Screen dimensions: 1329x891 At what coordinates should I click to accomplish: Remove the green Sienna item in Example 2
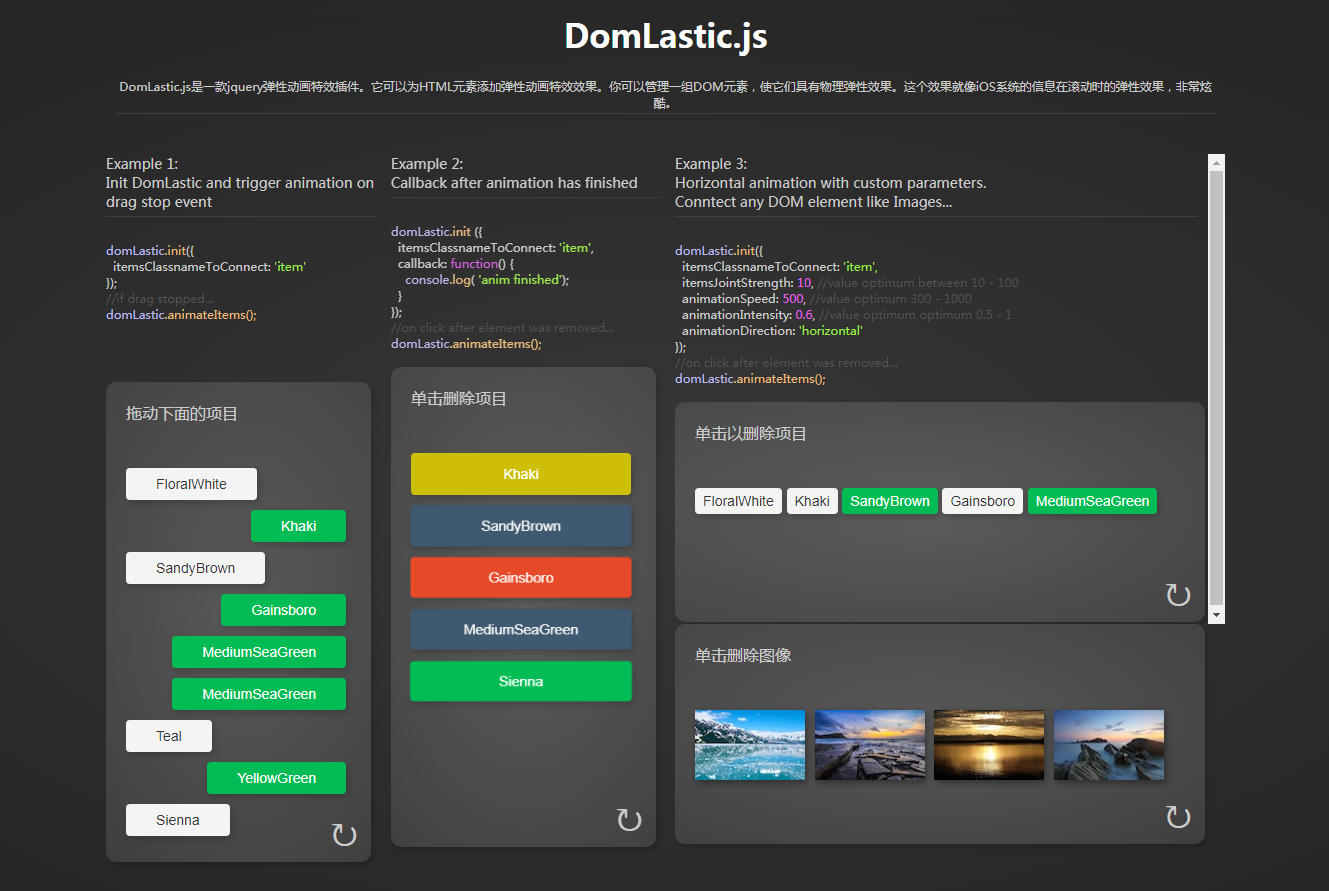[521, 681]
